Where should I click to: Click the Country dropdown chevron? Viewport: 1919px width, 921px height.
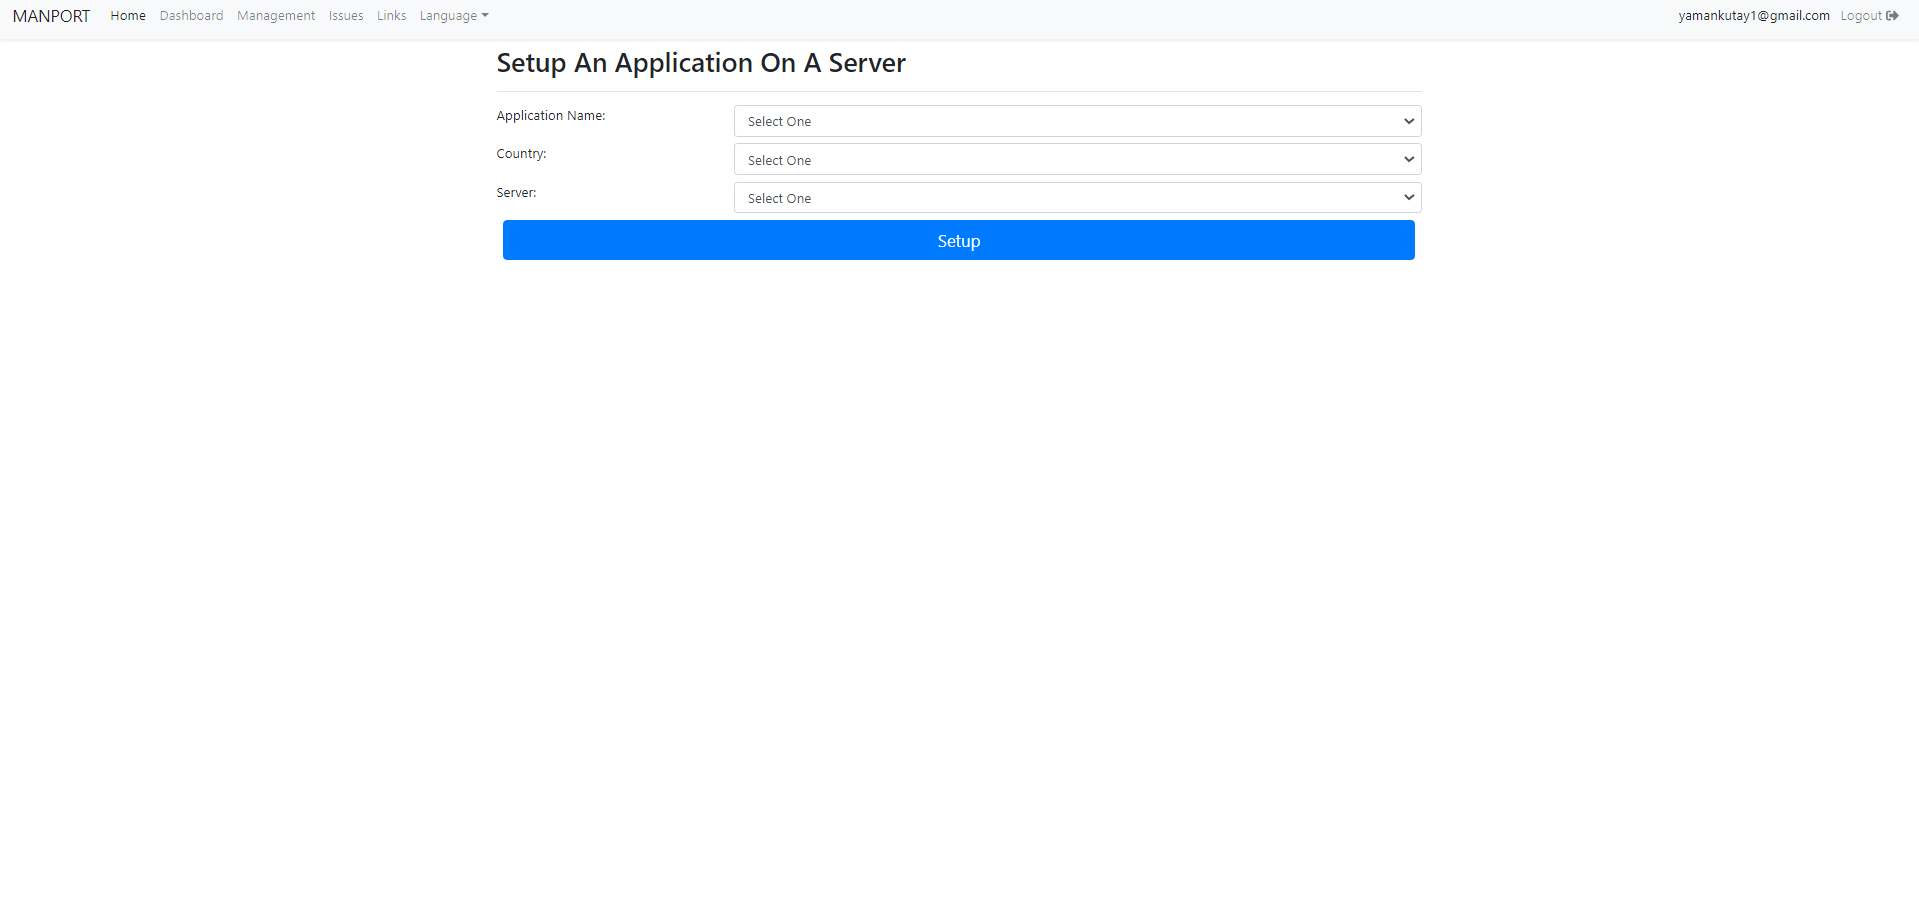[x=1408, y=159]
